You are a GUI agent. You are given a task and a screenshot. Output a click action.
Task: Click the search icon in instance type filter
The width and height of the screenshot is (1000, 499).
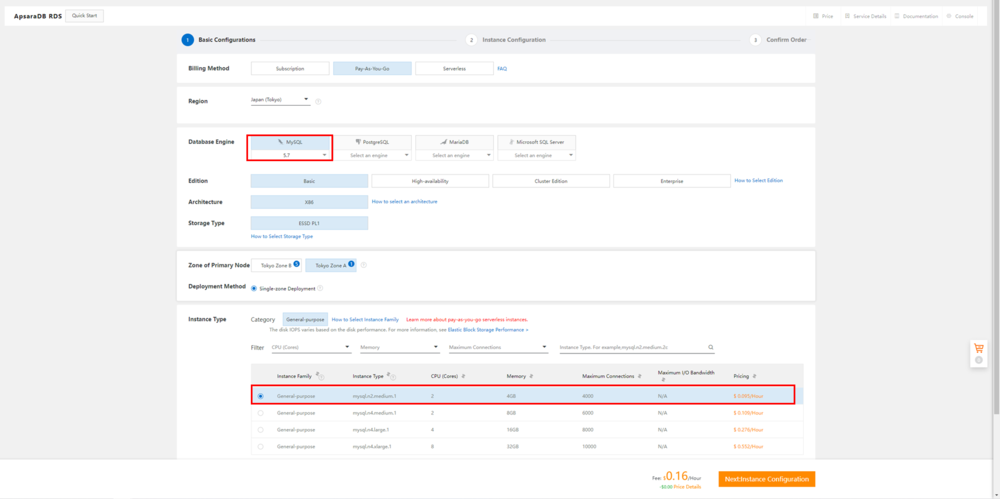[x=711, y=348]
